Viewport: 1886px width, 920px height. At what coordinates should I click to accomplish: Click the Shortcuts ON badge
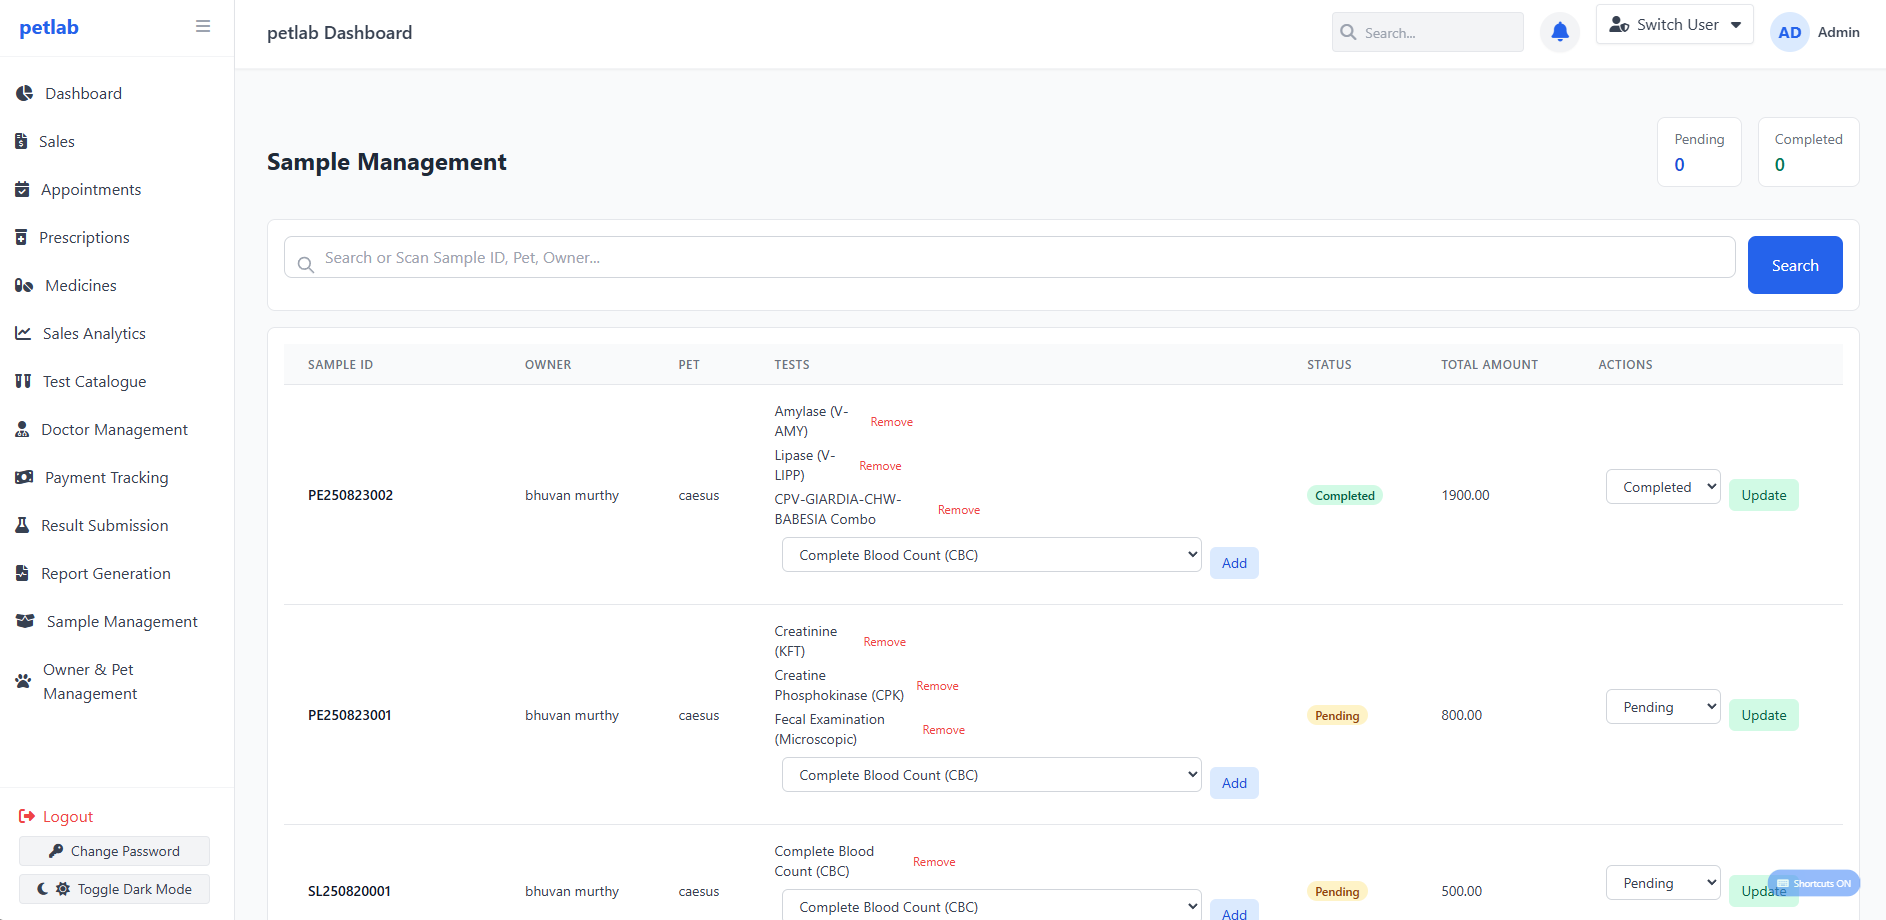point(1813,883)
